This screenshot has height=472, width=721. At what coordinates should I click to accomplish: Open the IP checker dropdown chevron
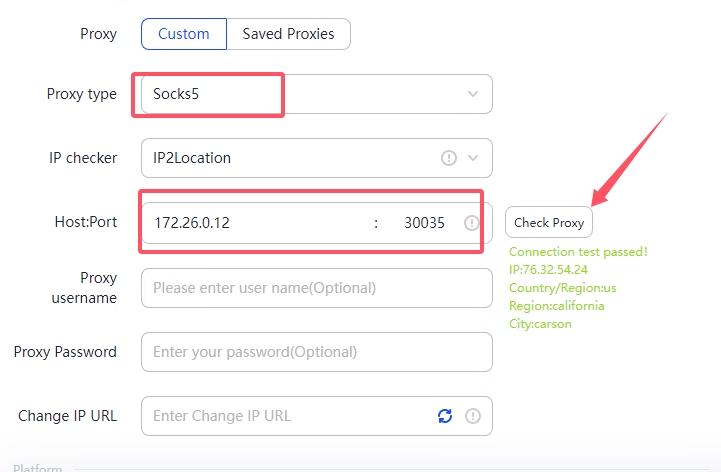coord(473,158)
